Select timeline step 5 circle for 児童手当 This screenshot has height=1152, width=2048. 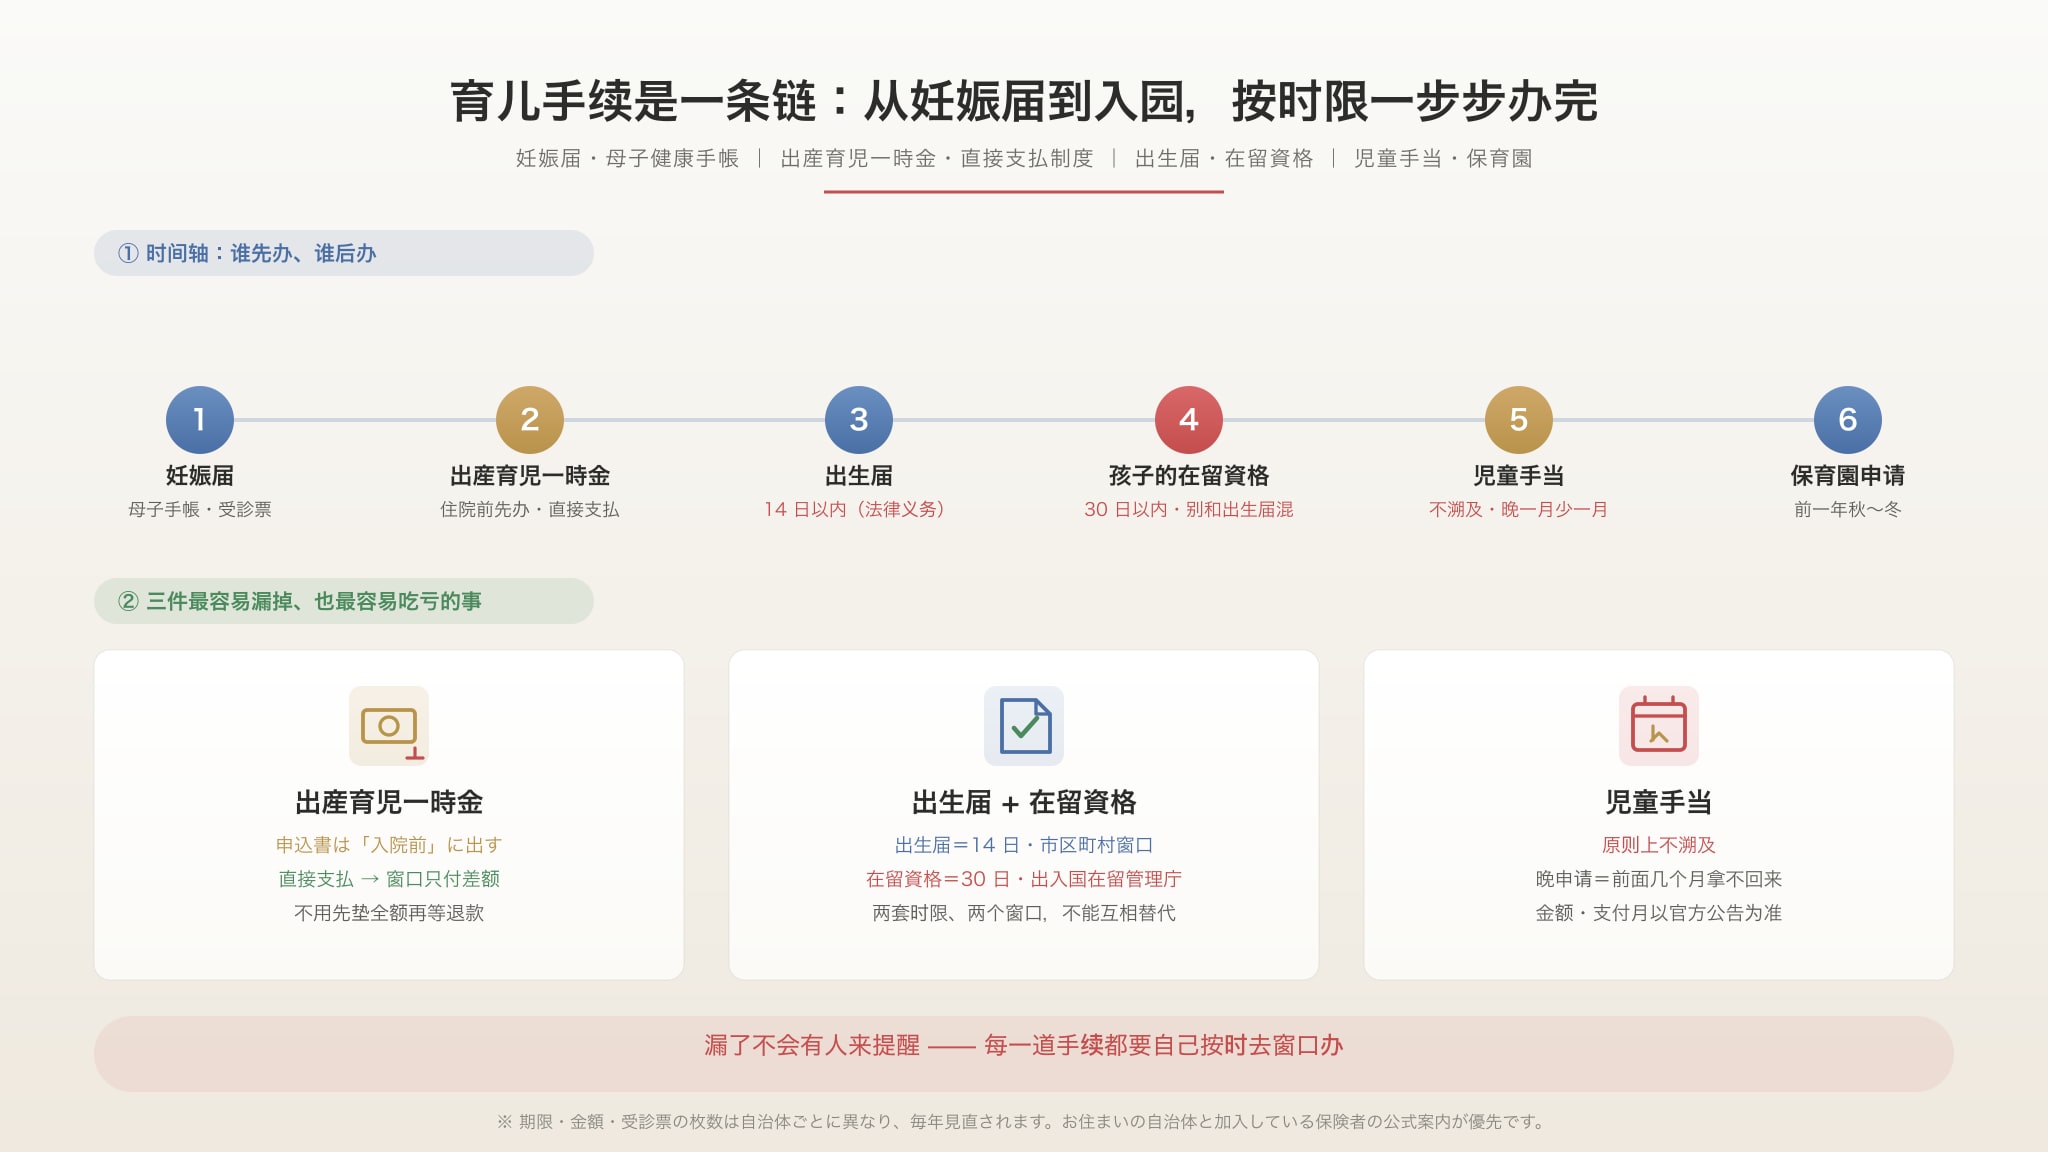(1519, 420)
